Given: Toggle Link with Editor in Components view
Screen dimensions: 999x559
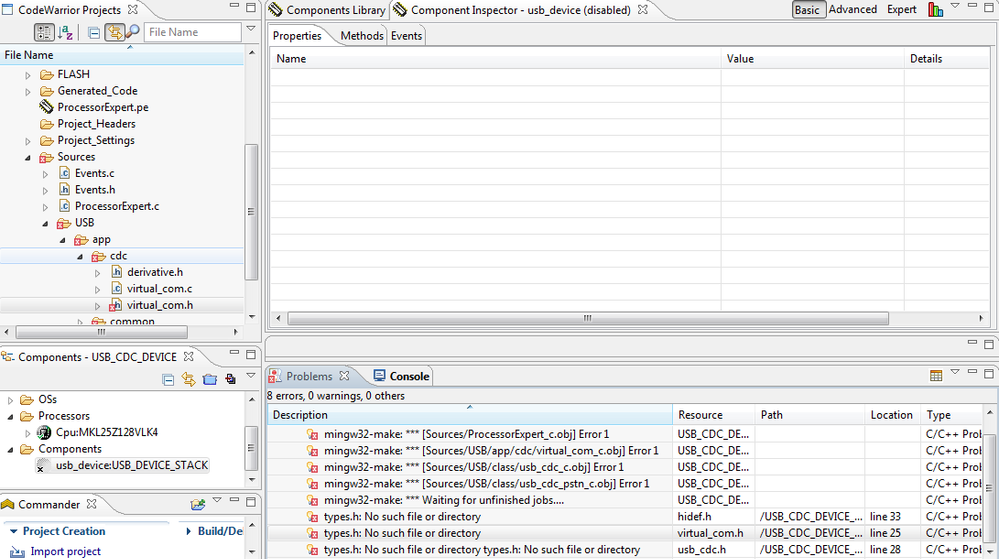Looking at the screenshot, I should tap(189, 379).
